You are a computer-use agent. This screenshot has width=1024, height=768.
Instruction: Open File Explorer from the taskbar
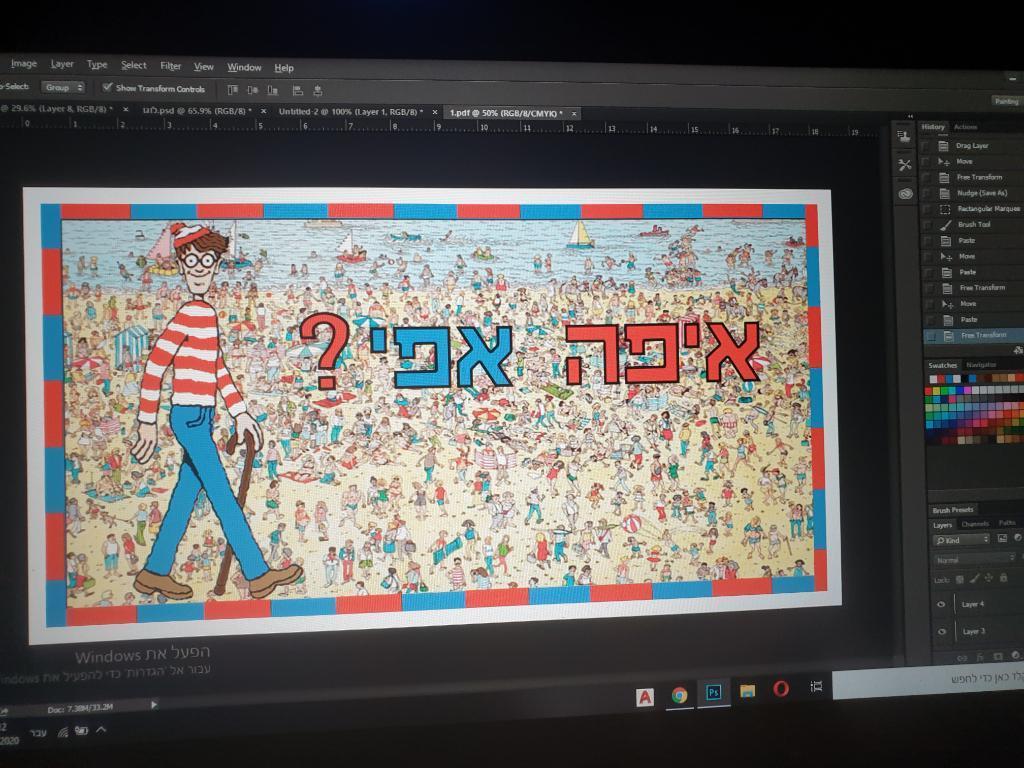point(747,690)
